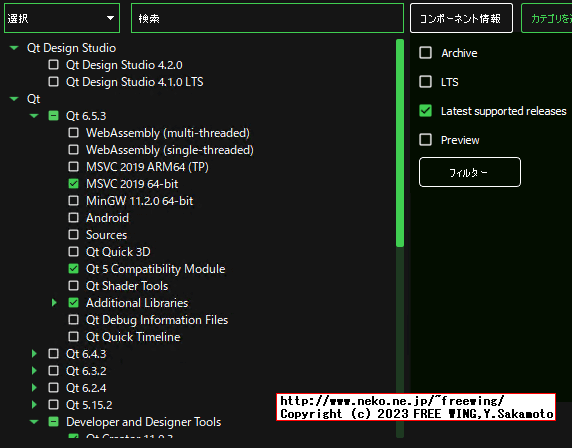Select the Qt Quick Timeline label
This screenshot has width=572, height=448.
133,337
